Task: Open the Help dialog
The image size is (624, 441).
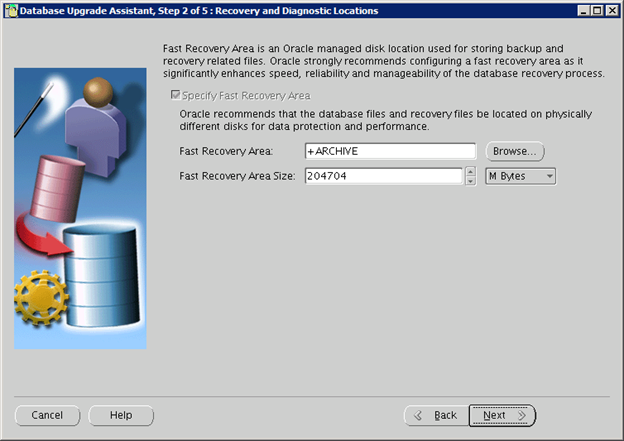Action: 121,415
